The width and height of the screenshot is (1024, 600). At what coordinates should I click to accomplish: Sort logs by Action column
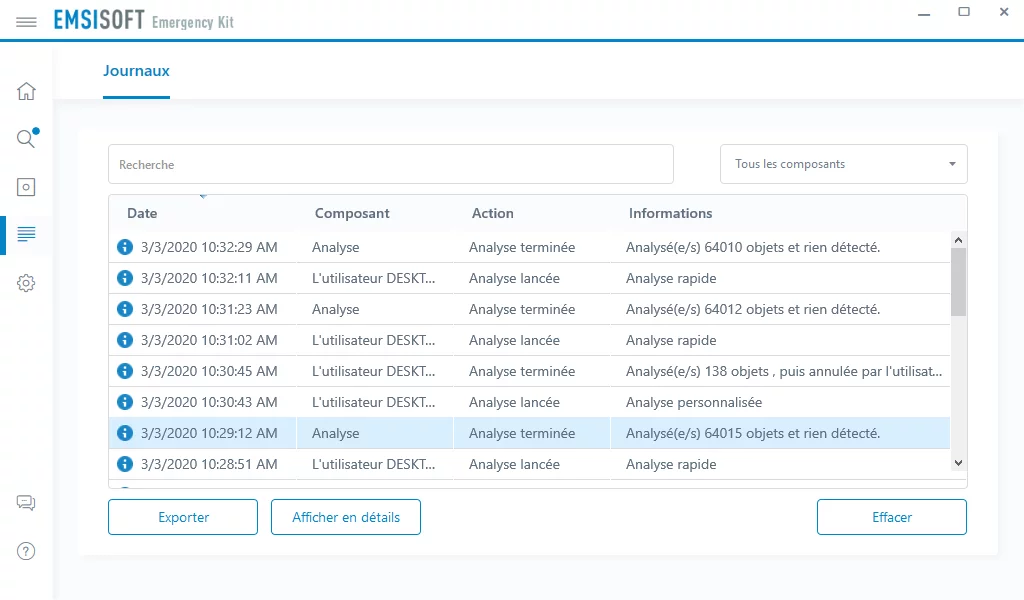[492, 213]
